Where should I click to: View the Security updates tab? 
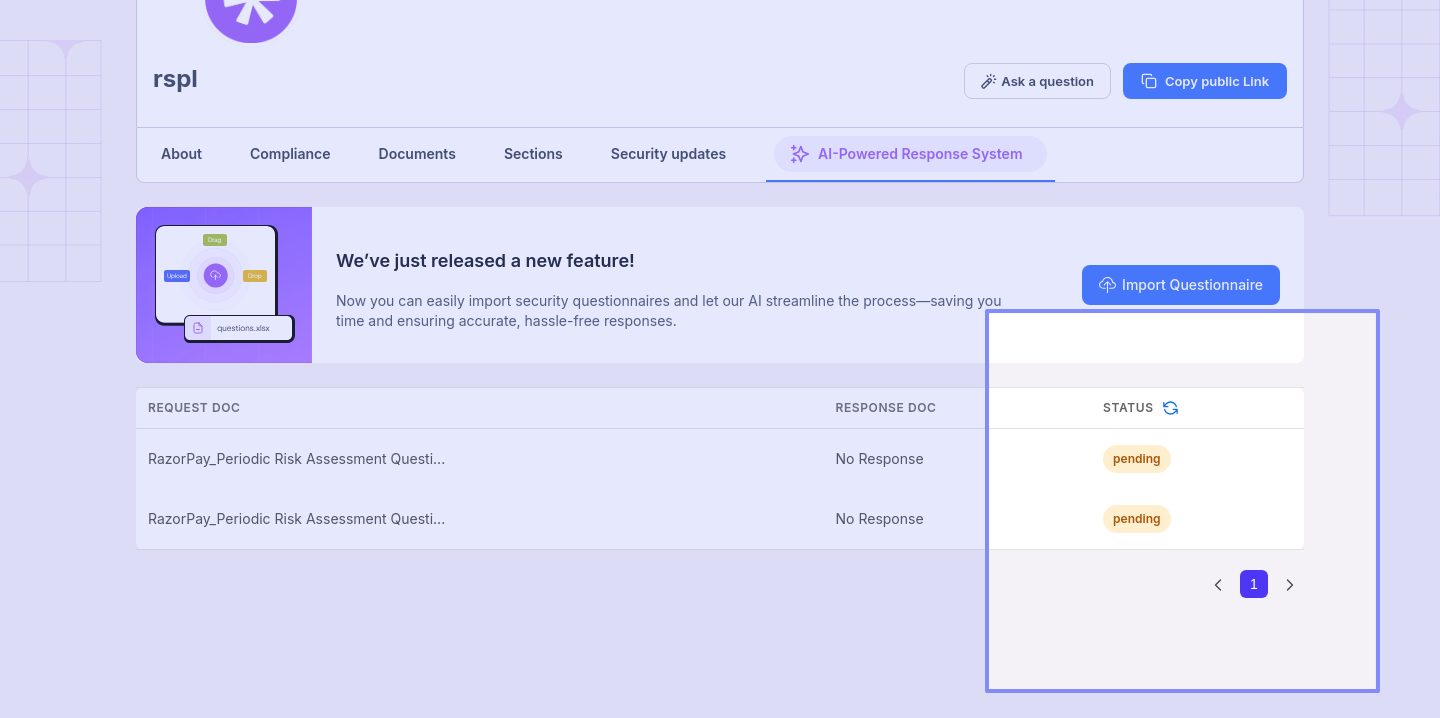point(668,154)
